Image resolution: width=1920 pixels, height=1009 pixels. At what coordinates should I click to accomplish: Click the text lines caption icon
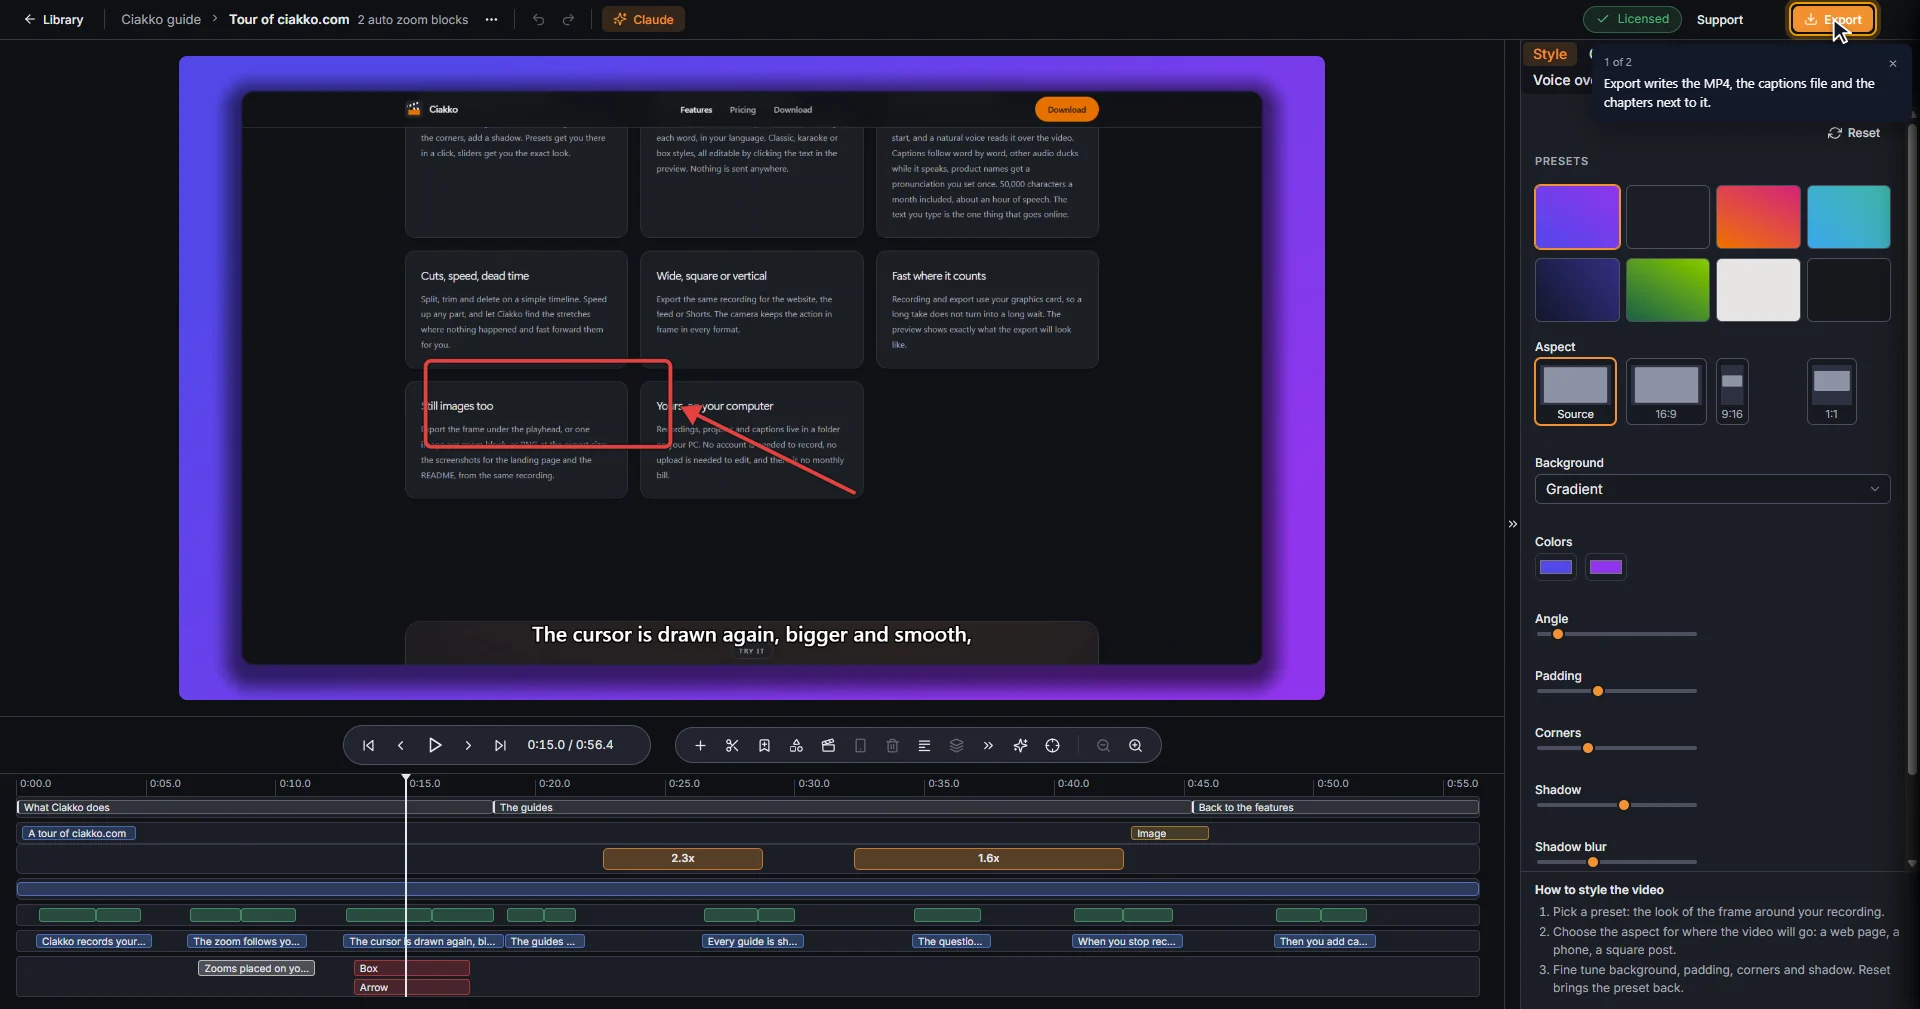[x=924, y=745]
